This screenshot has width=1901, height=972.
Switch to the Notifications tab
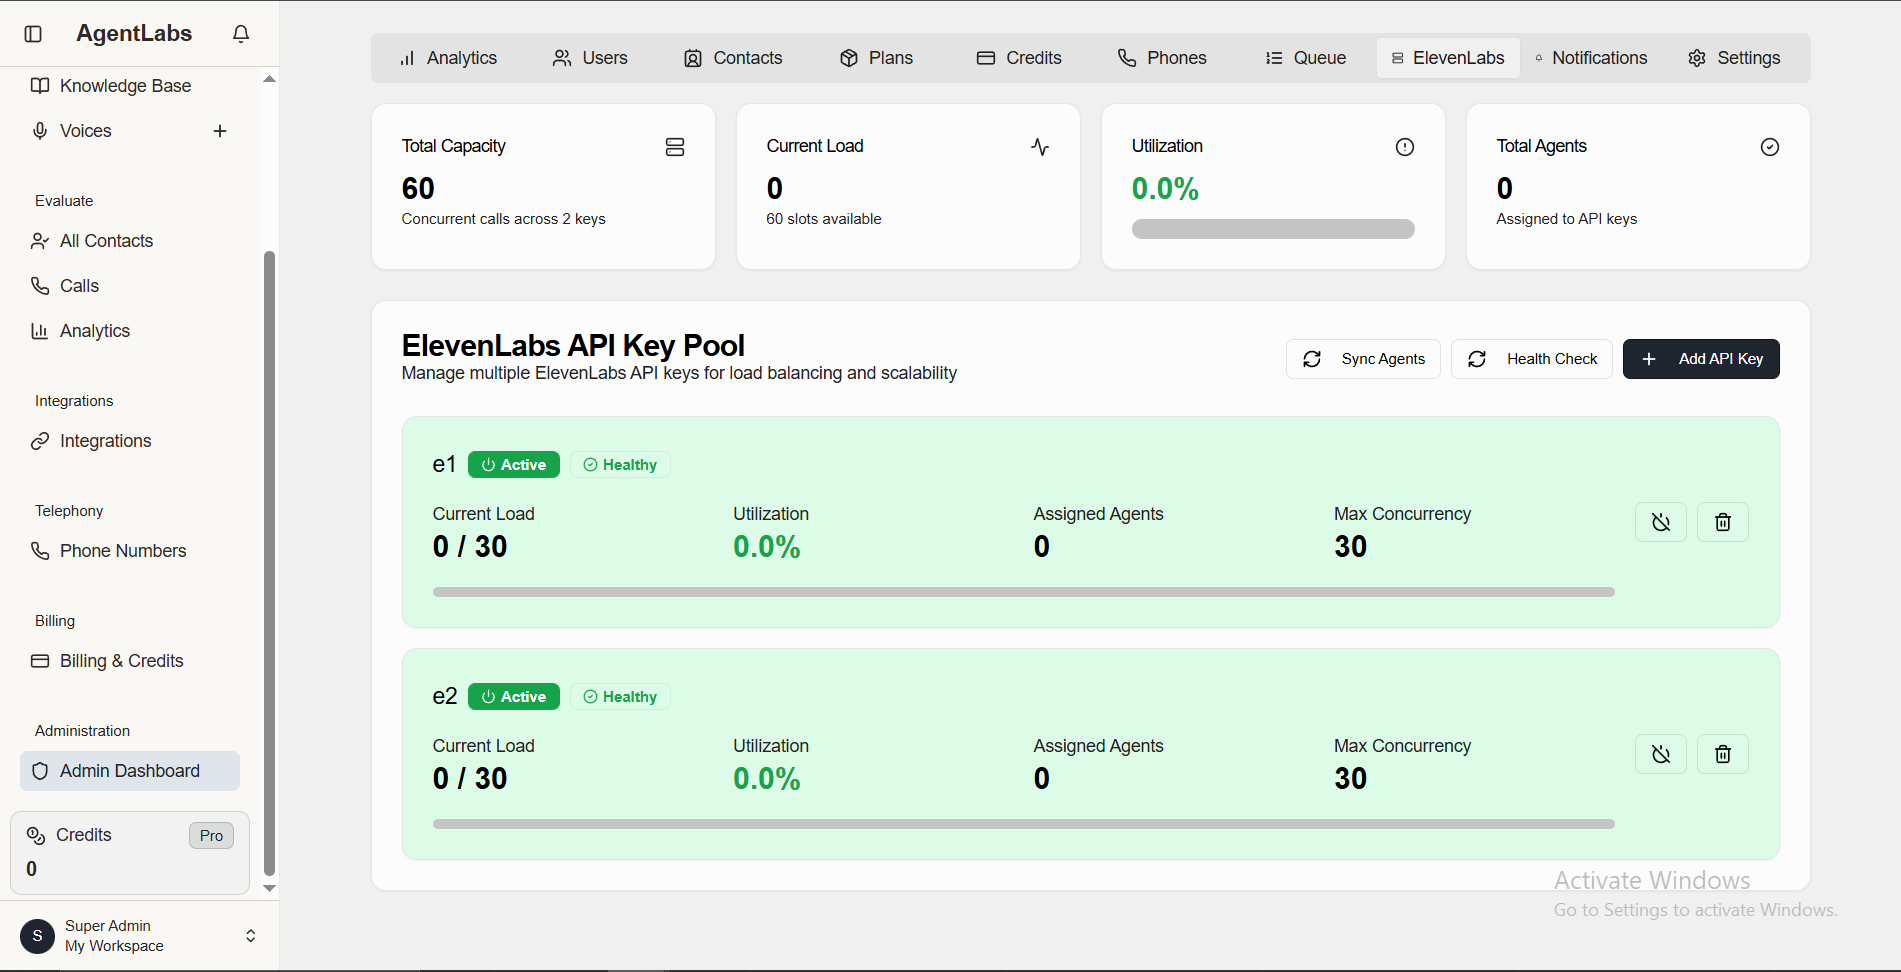[1591, 57]
